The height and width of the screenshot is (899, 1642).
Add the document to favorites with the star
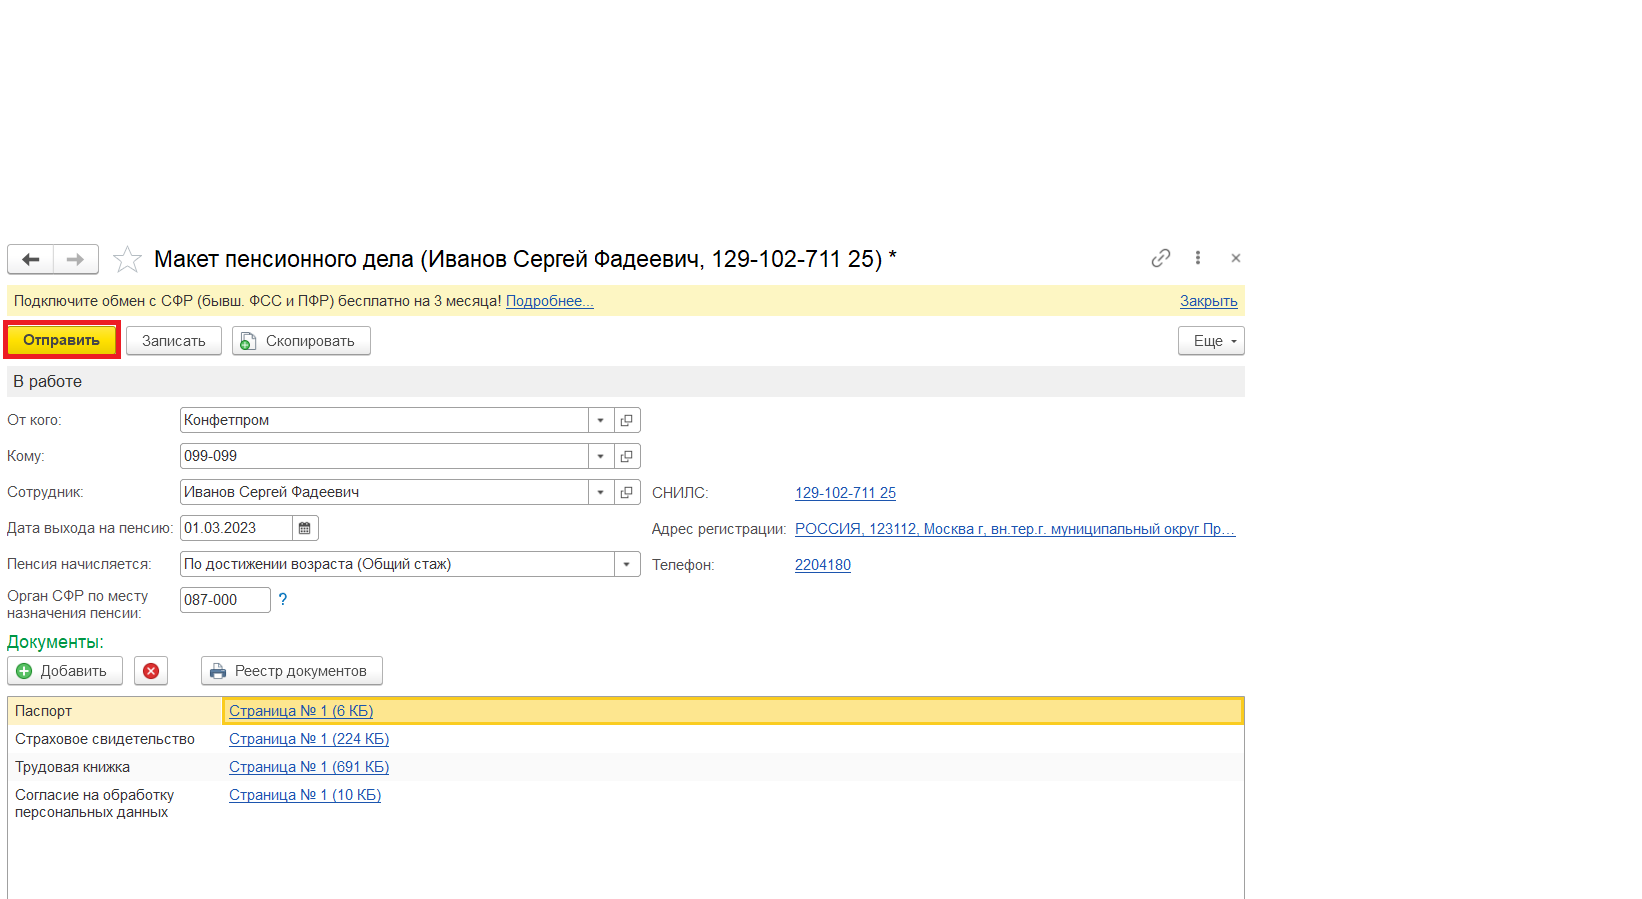pos(127,260)
